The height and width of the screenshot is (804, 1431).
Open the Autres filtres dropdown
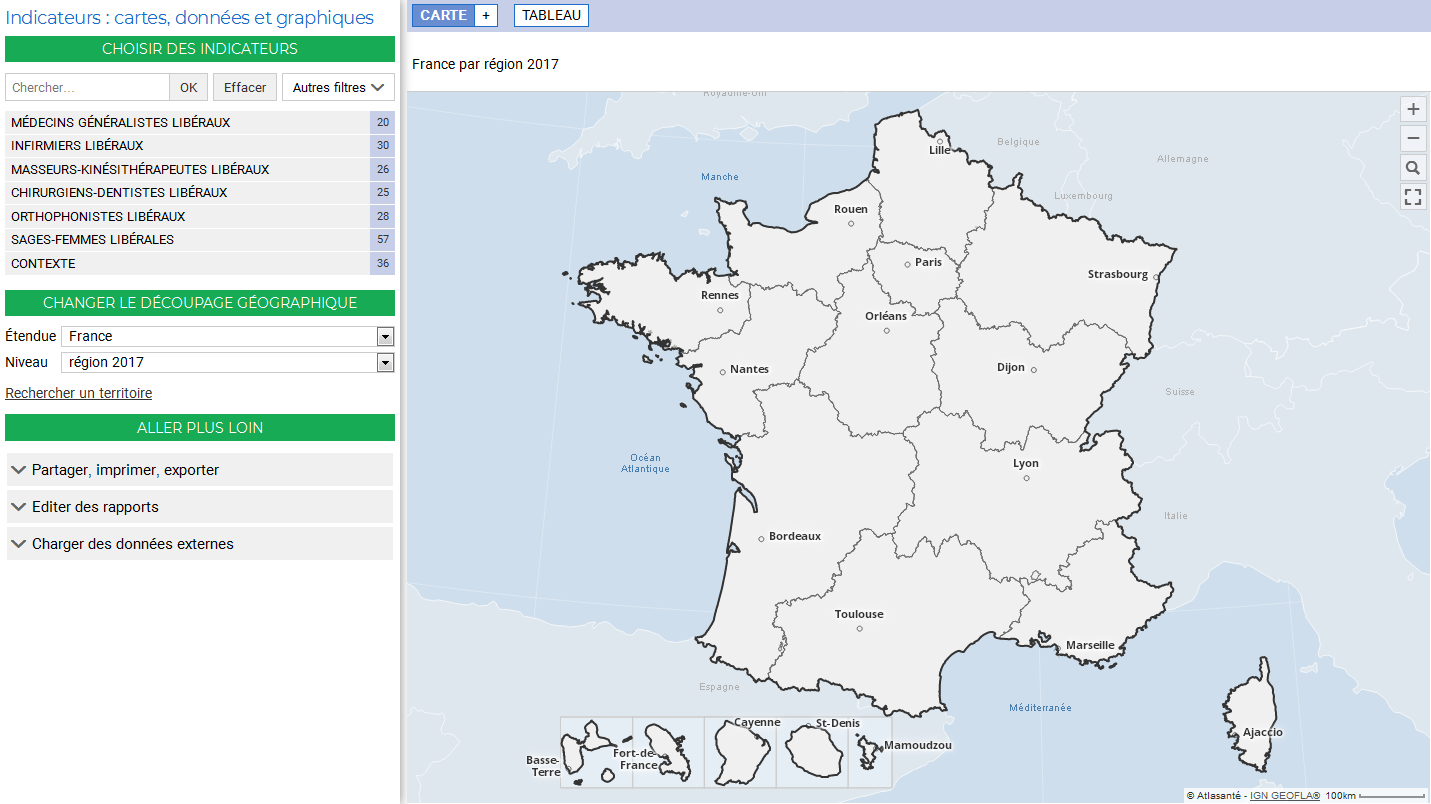point(338,87)
